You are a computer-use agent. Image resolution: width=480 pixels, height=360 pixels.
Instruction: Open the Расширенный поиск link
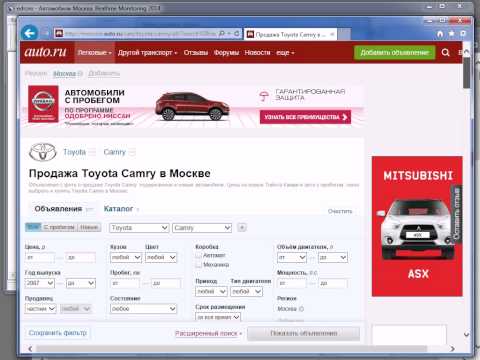pyautogui.click(x=206, y=333)
